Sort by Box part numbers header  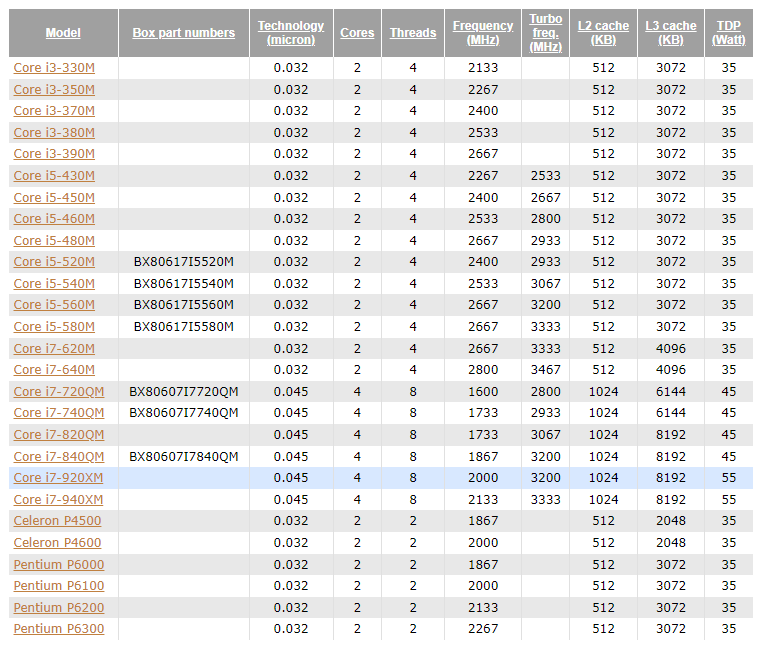pyautogui.click(x=183, y=33)
